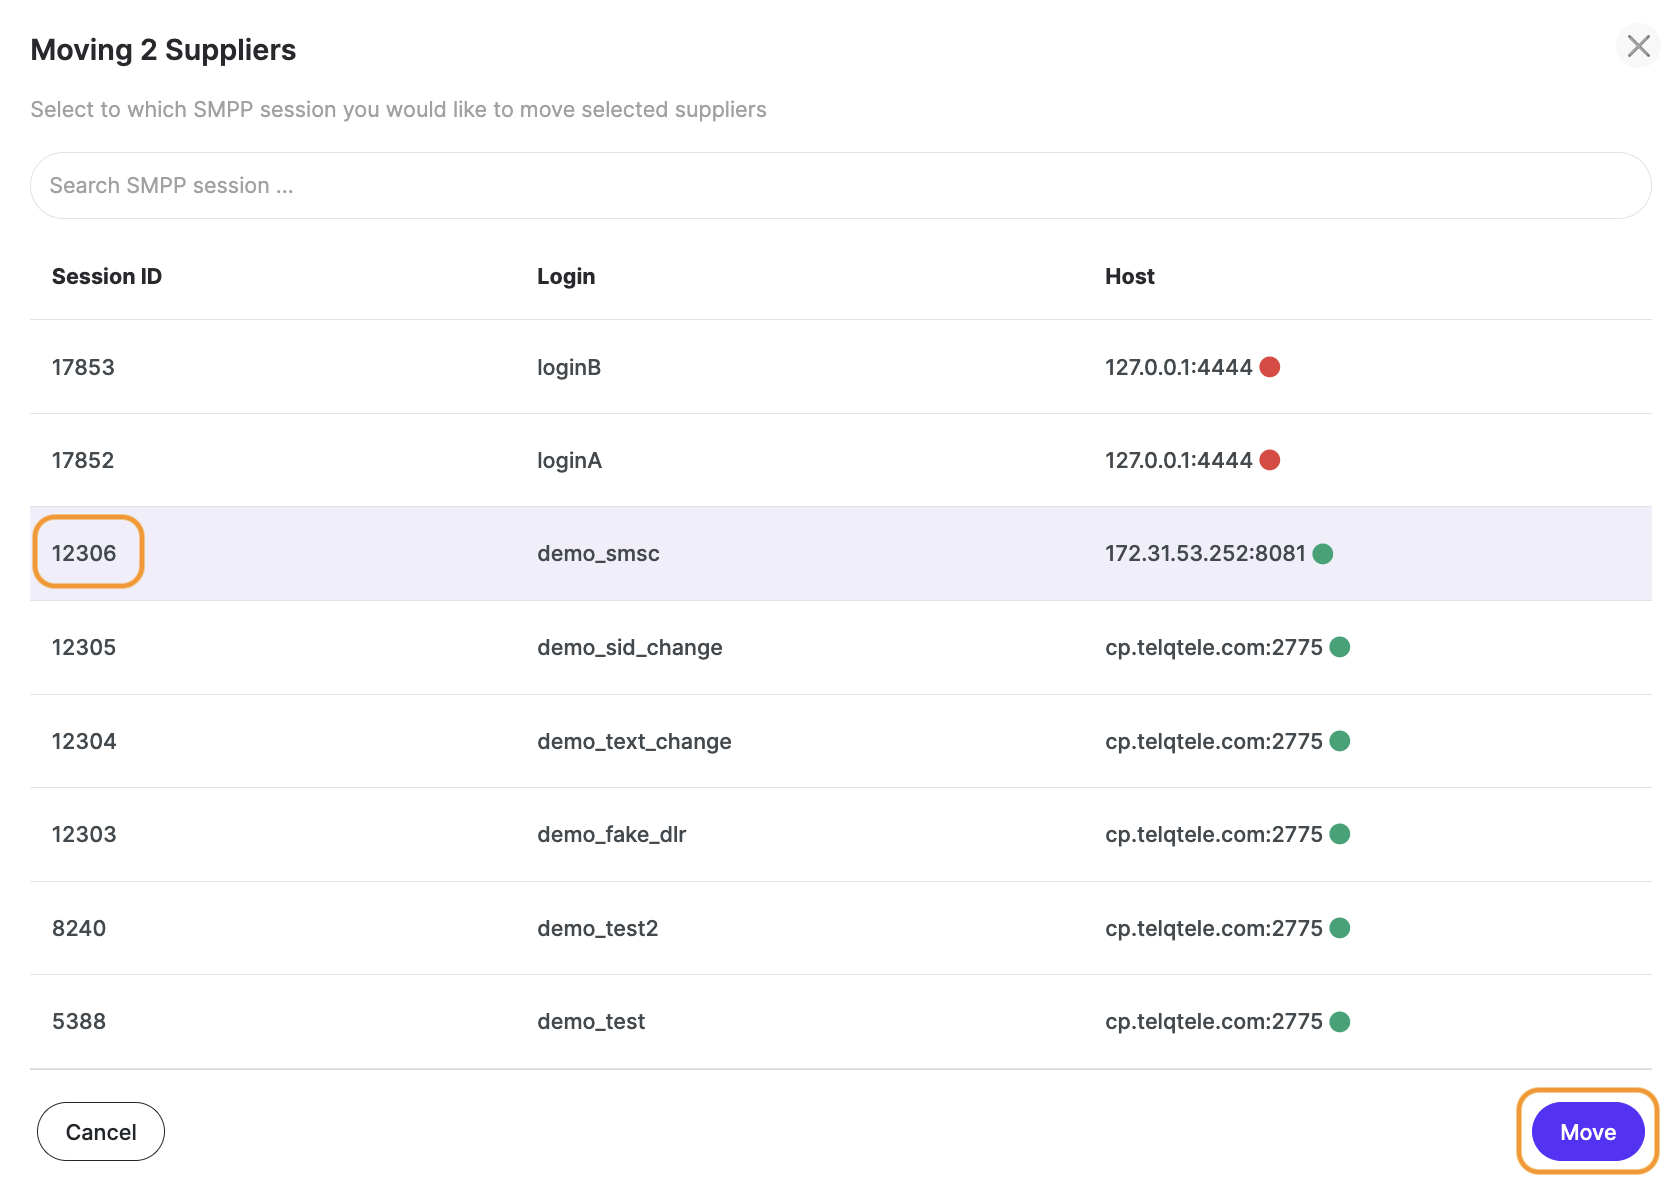Pick the demo_text_change session
This screenshot has width=1680, height=1182.
click(x=634, y=741)
